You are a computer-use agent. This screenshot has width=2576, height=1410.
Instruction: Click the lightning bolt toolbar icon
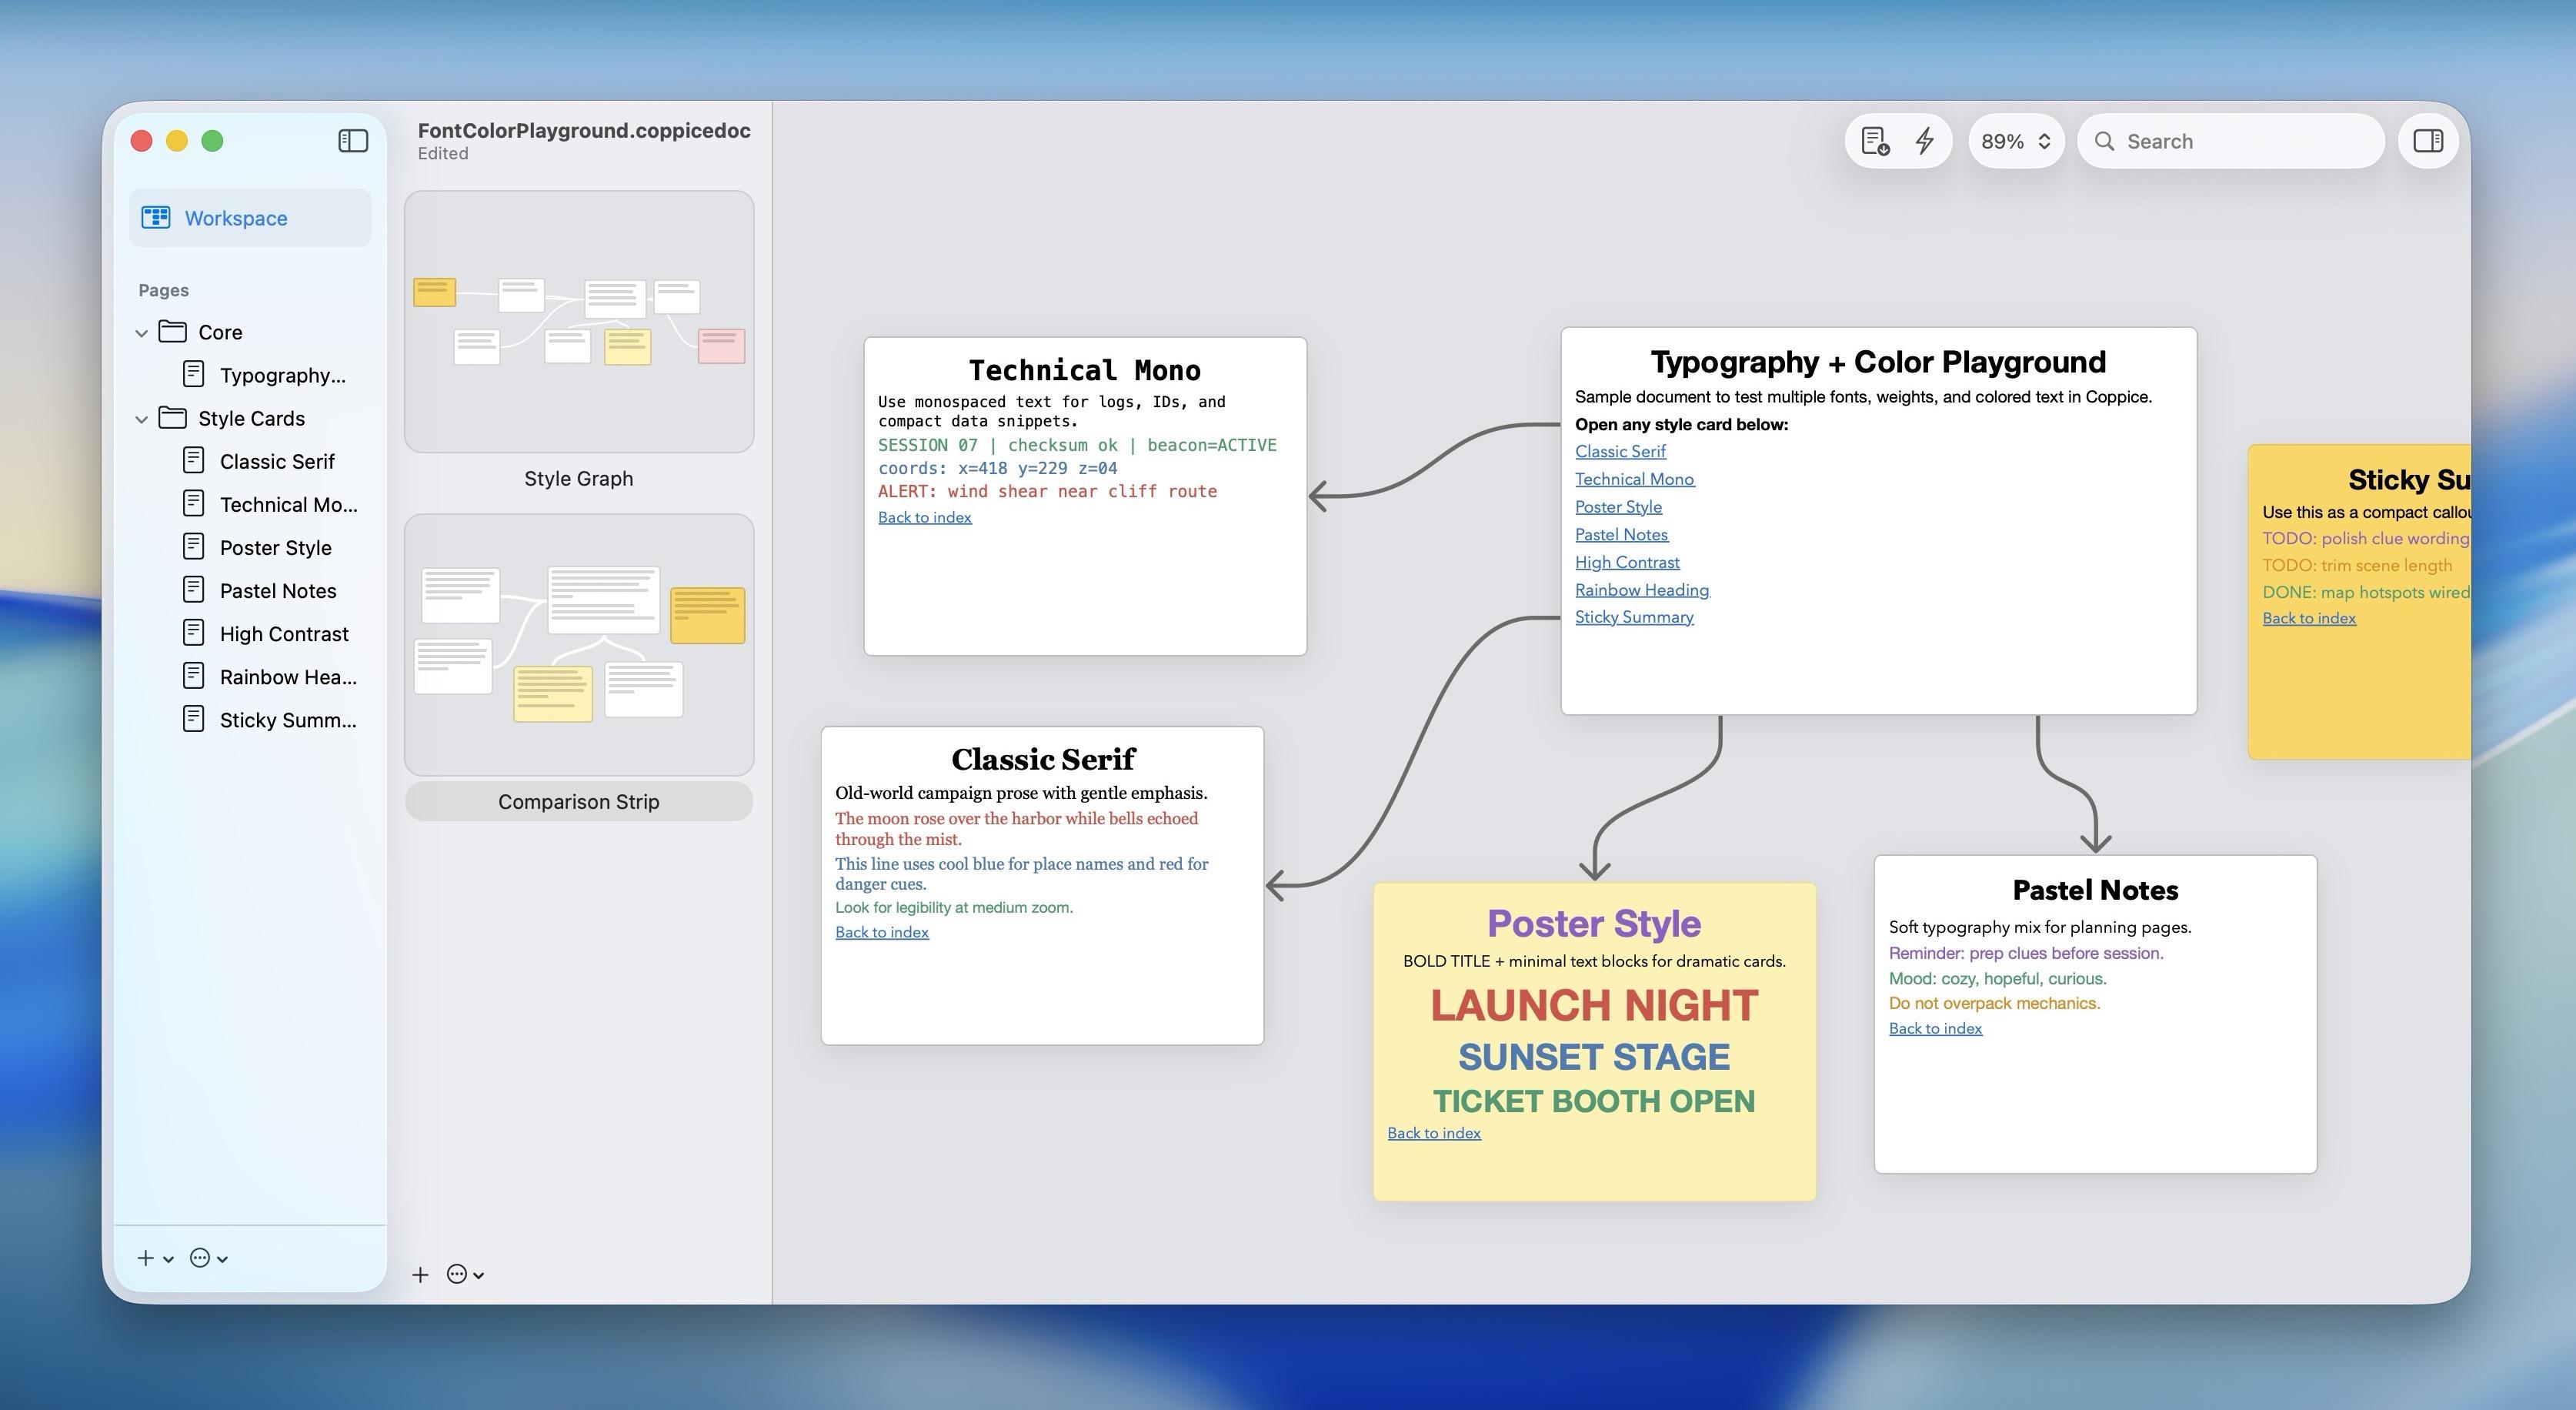1925,141
